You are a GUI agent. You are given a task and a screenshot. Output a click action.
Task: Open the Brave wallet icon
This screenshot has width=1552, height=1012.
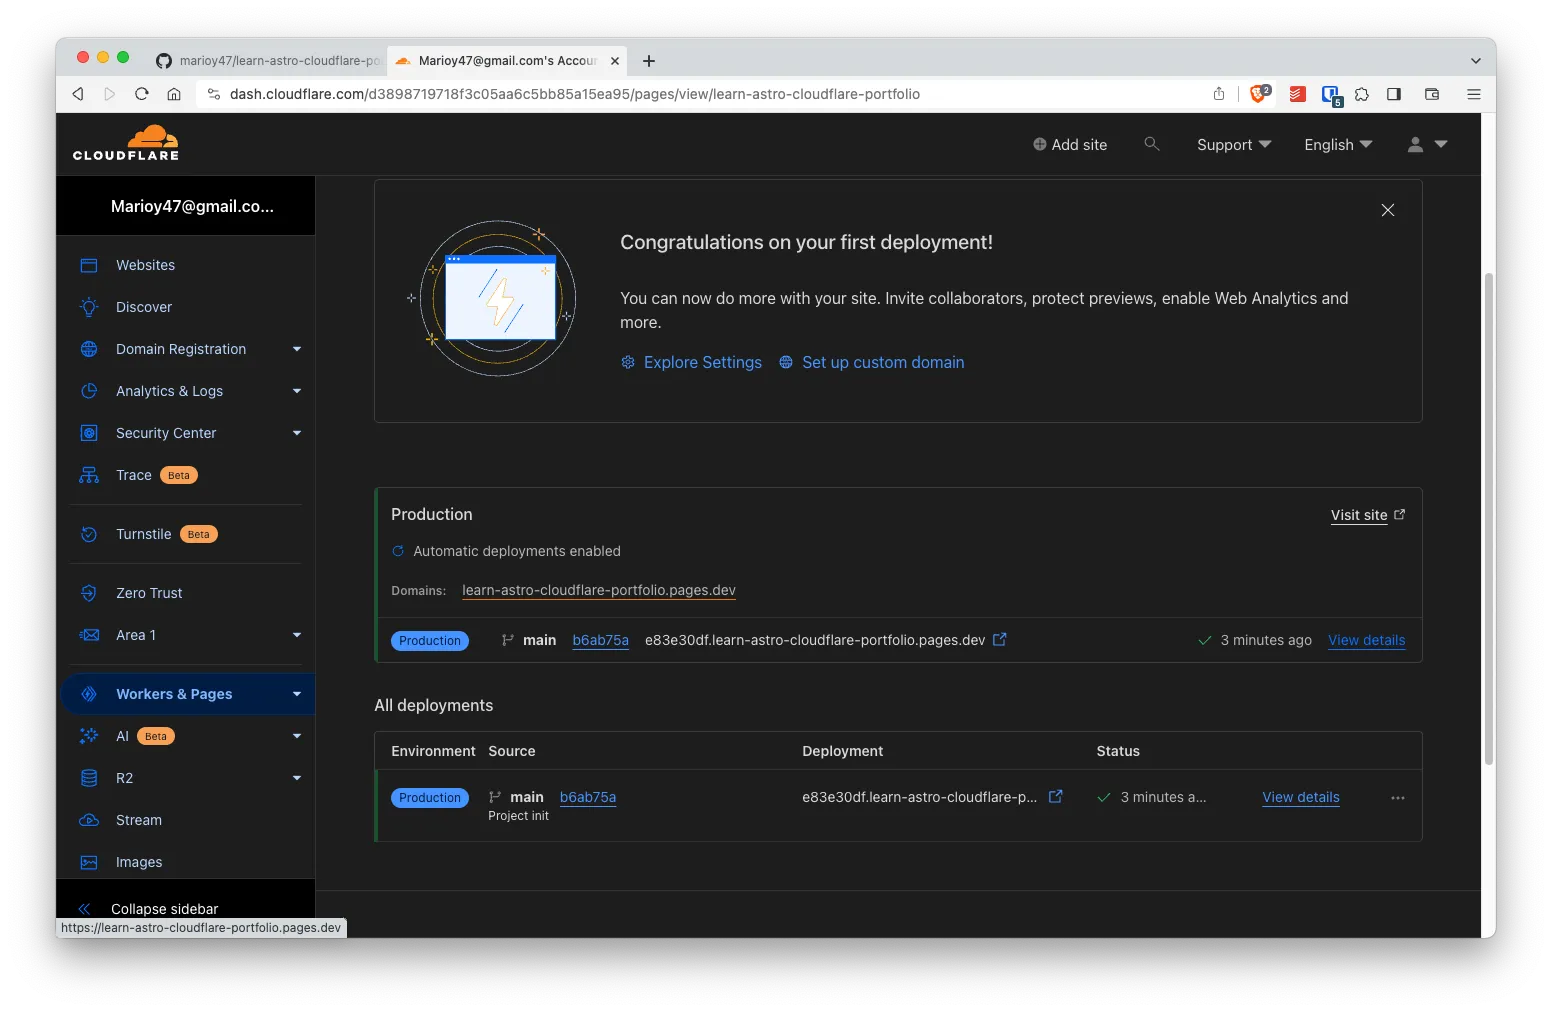1432,94
